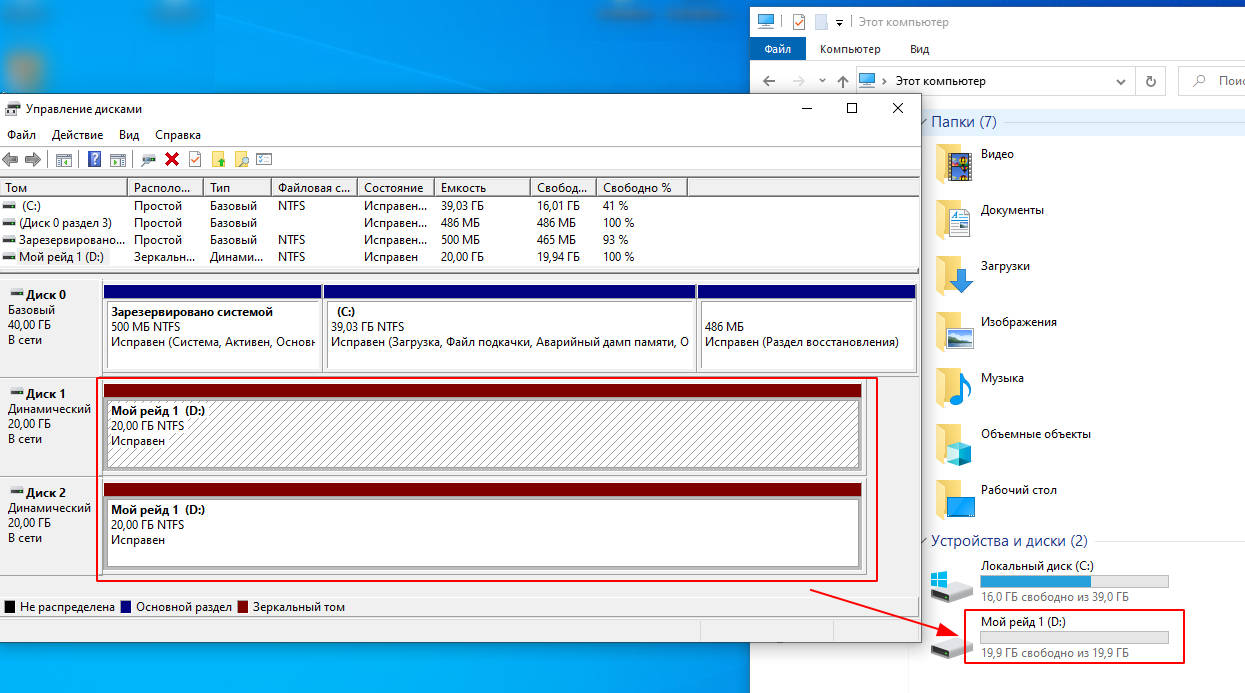Screen dimensions: 1245x693
Task: Collapse the Папки (7) section
Action: point(922,122)
